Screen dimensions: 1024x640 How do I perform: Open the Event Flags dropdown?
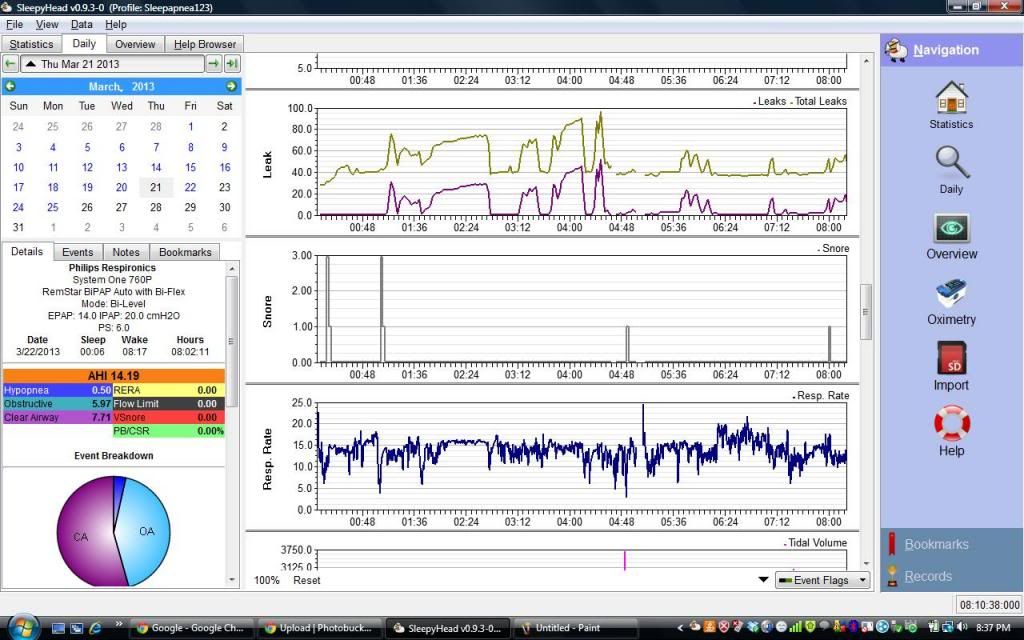(x=822, y=580)
